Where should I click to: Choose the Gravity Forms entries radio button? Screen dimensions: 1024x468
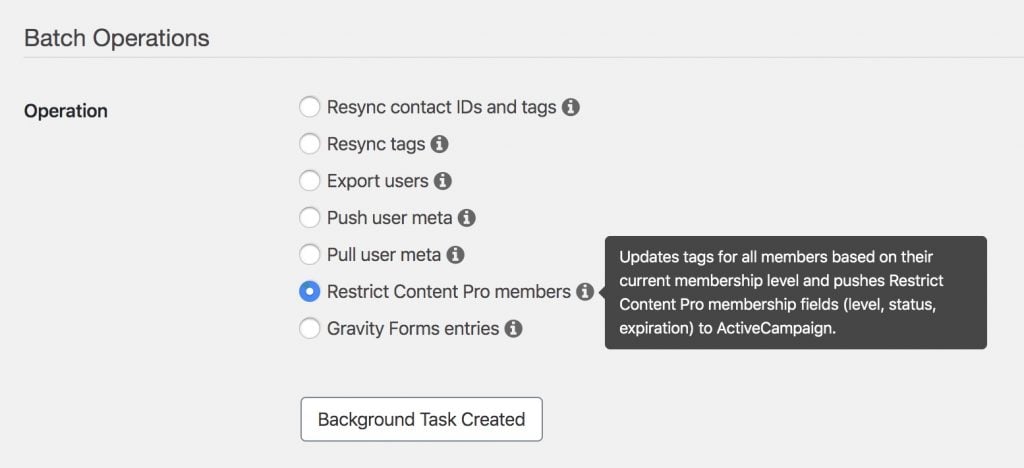pyautogui.click(x=310, y=328)
